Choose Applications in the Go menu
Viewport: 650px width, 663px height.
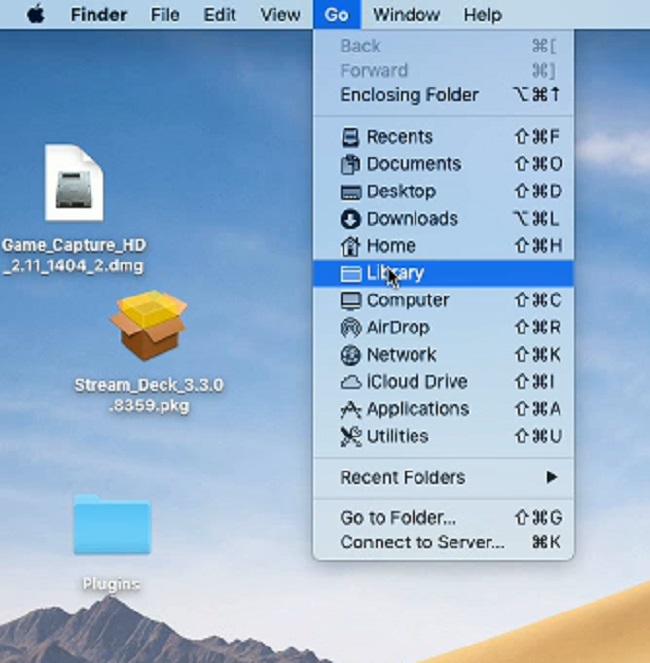click(x=443, y=409)
